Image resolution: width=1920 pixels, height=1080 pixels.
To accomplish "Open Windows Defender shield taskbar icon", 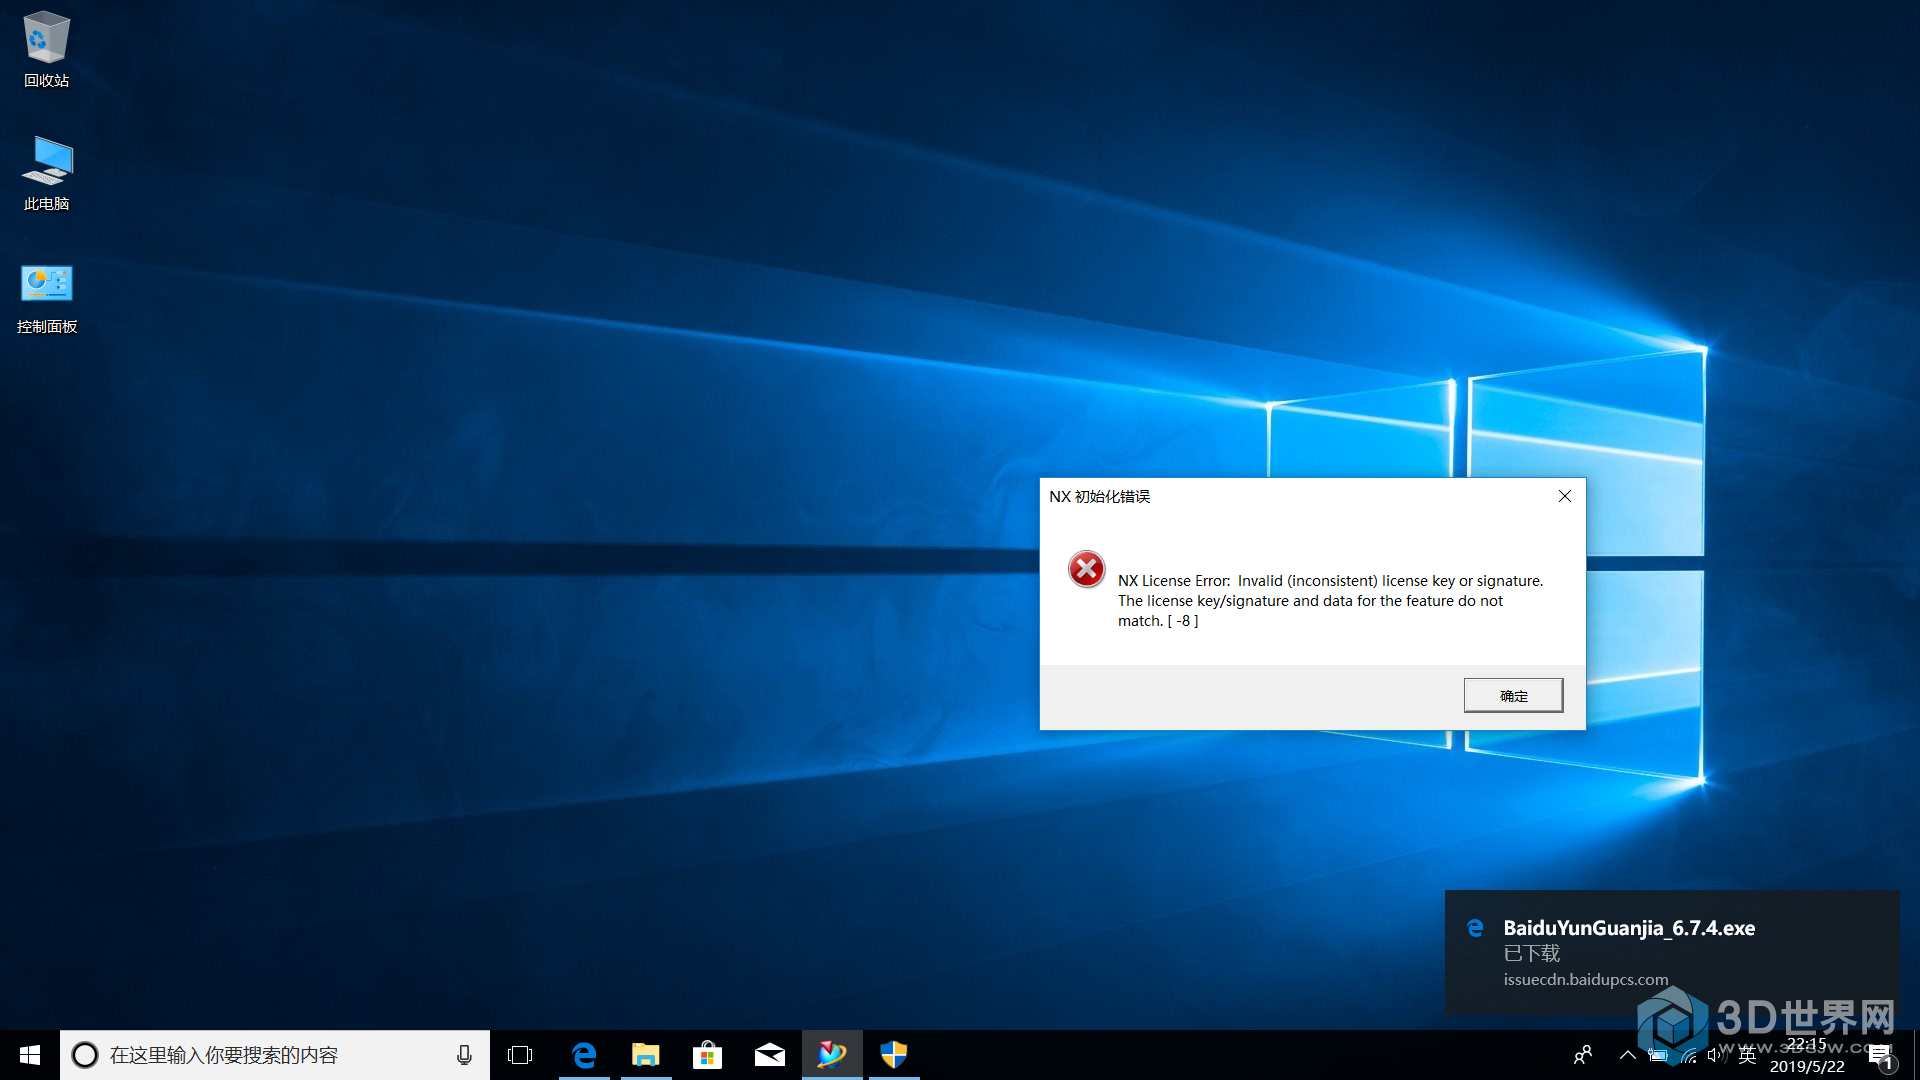I will (894, 1055).
